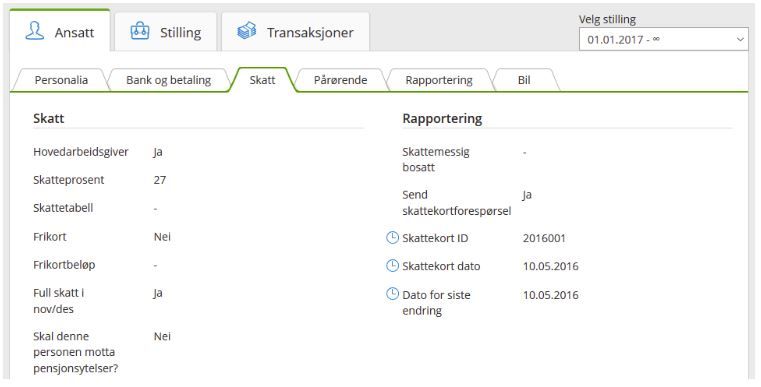This screenshot has height=387, width=761.
Task: Go to the Transaksjoner tab
Action: tap(295, 32)
